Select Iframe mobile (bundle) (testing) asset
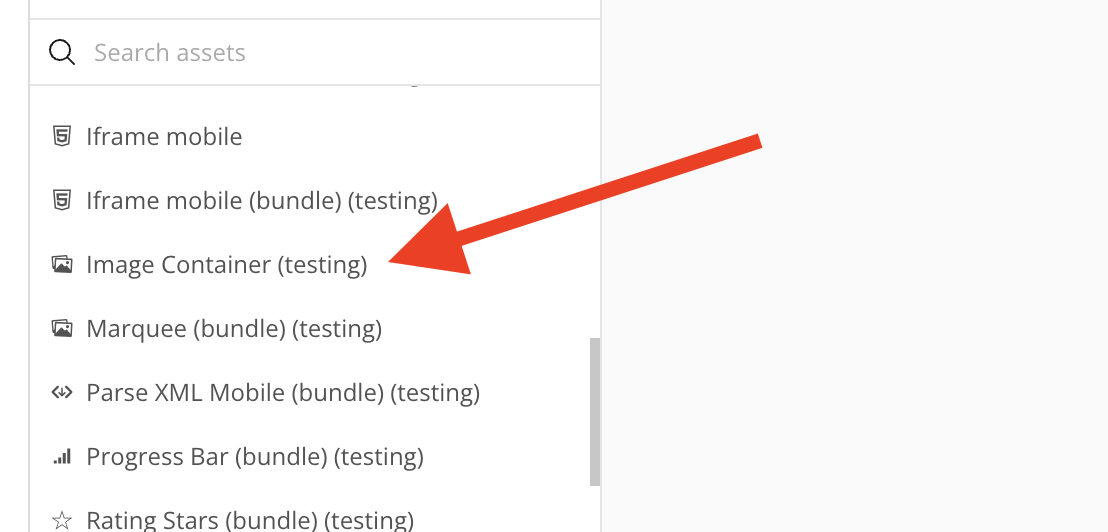The height and width of the screenshot is (532, 1108). point(262,200)
